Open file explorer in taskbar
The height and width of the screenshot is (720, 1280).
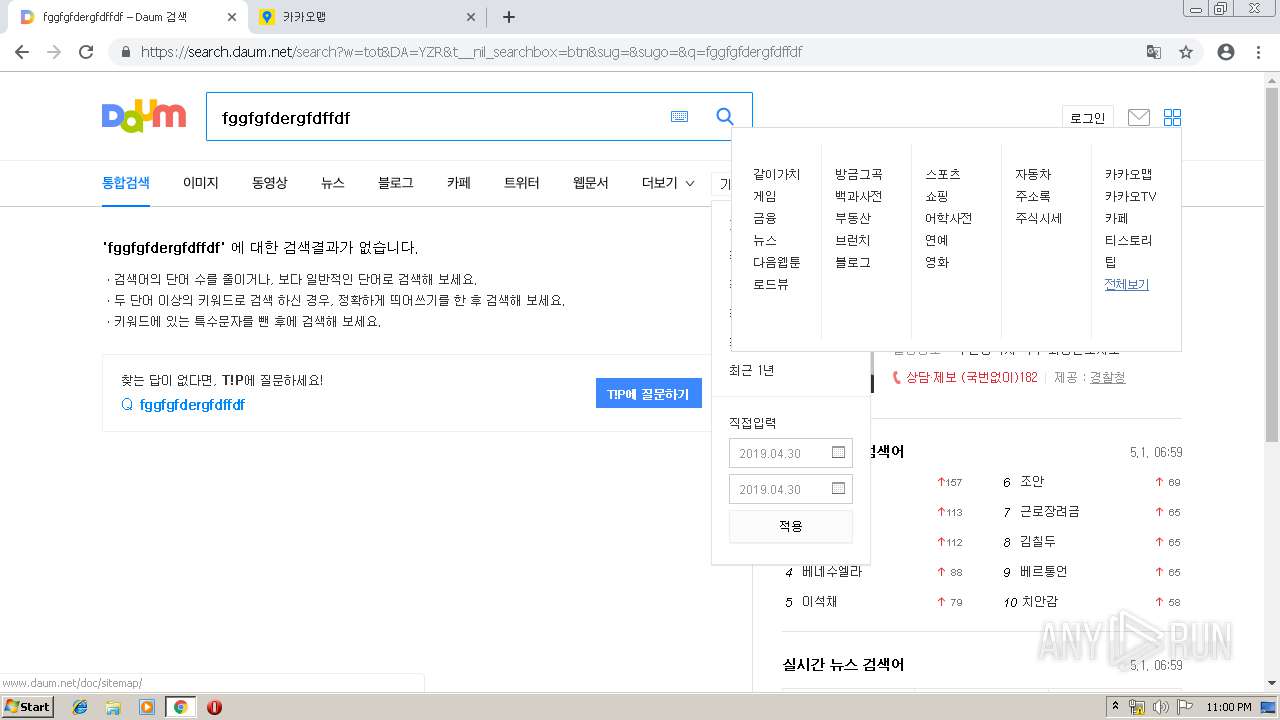coord(113,707)
